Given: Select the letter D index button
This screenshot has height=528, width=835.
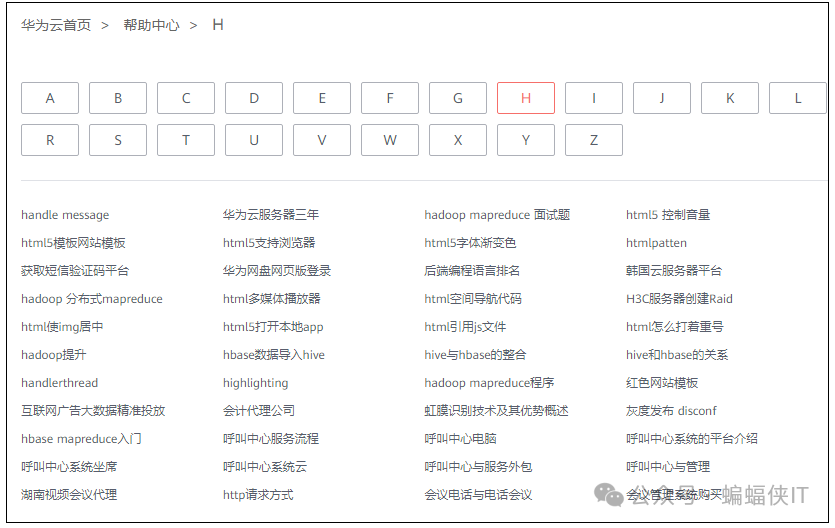Looking at the screenshot, I should pyautogui.click(x=254, y=98).
